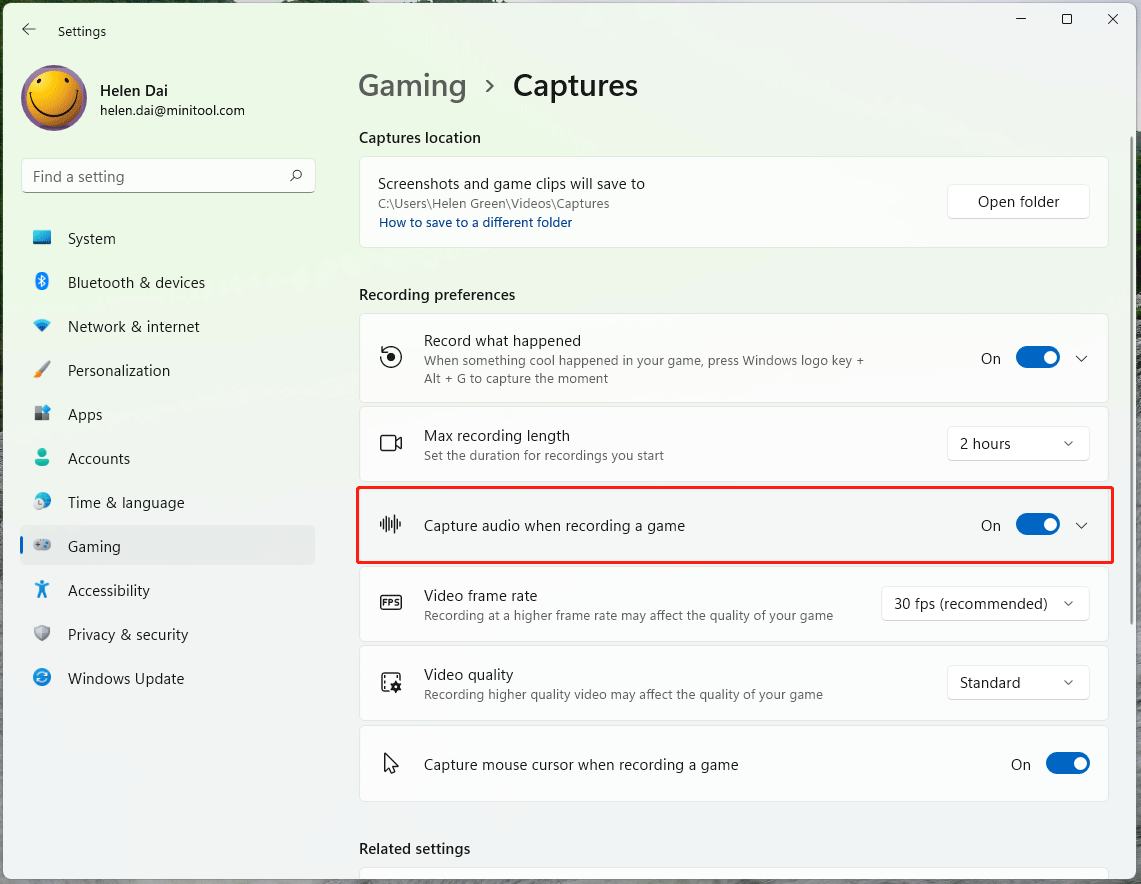Click the Find a setting search box
This screenshot has height=884, width=1141.
168,175
